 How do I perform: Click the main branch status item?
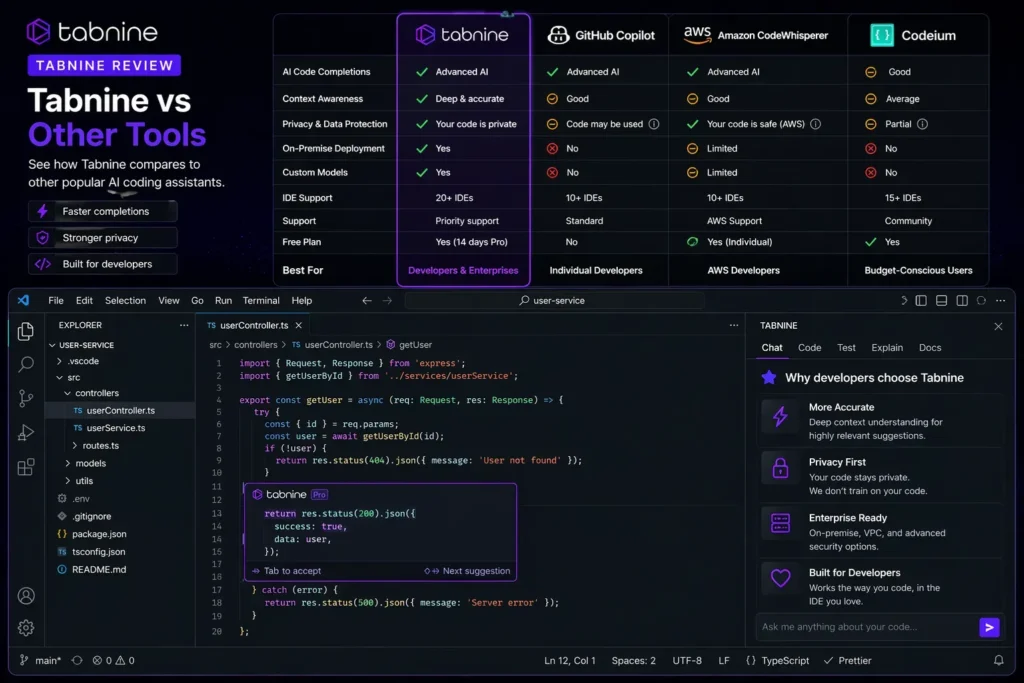(40, 660)
